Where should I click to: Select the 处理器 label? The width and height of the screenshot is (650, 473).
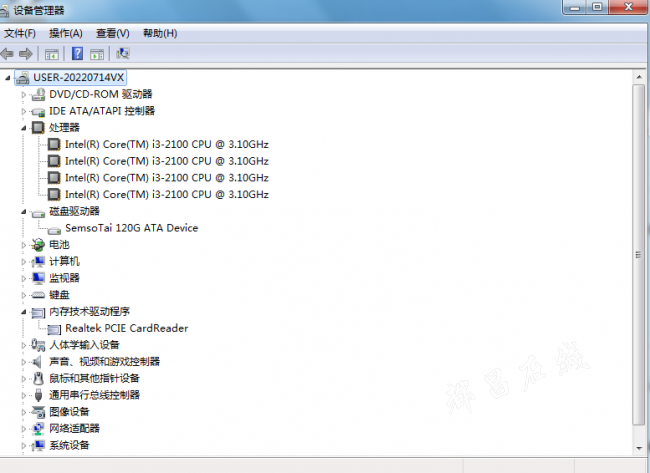pyautogui.click(x=64, y=128)
